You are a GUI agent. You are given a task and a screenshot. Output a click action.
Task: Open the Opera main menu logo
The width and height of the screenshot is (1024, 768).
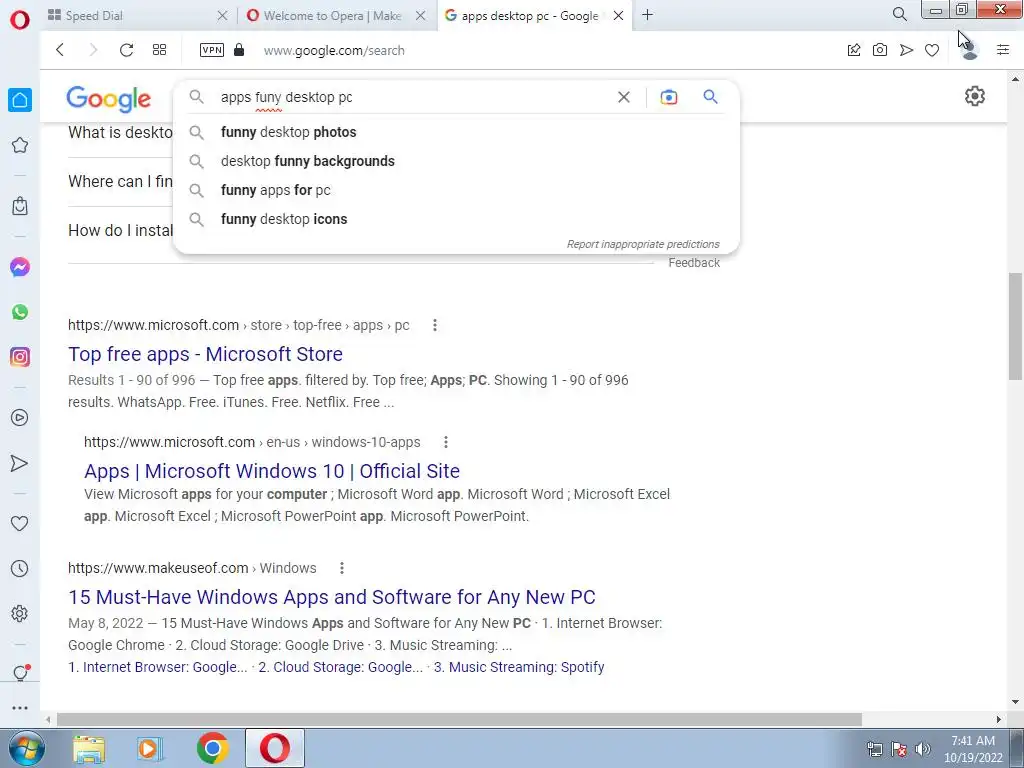pos(20,20)
